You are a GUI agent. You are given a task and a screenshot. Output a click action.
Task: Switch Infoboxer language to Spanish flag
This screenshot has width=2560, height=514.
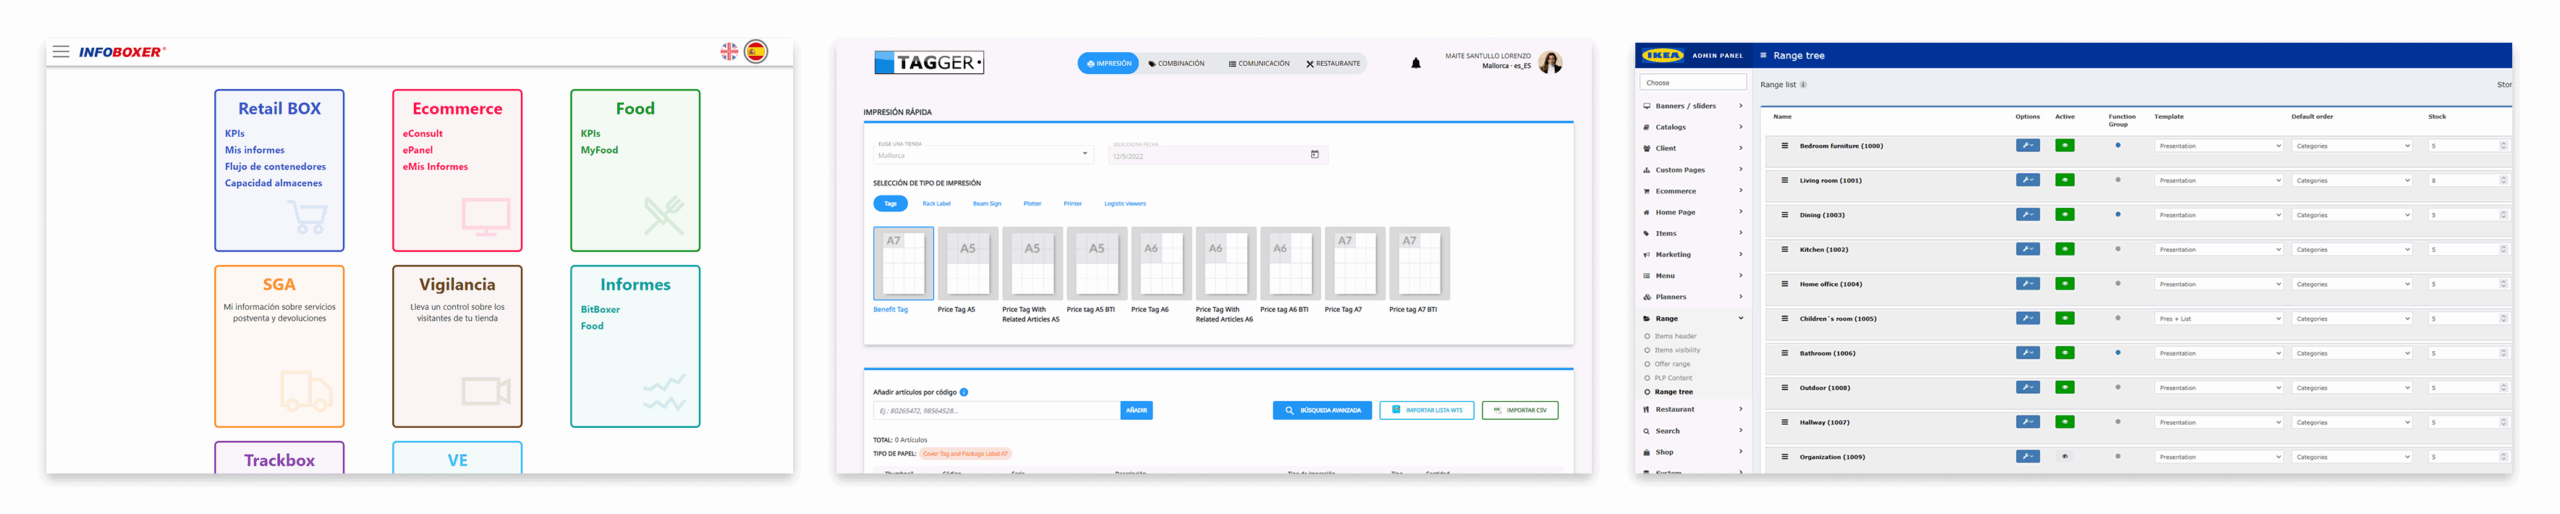pos(756,51)
